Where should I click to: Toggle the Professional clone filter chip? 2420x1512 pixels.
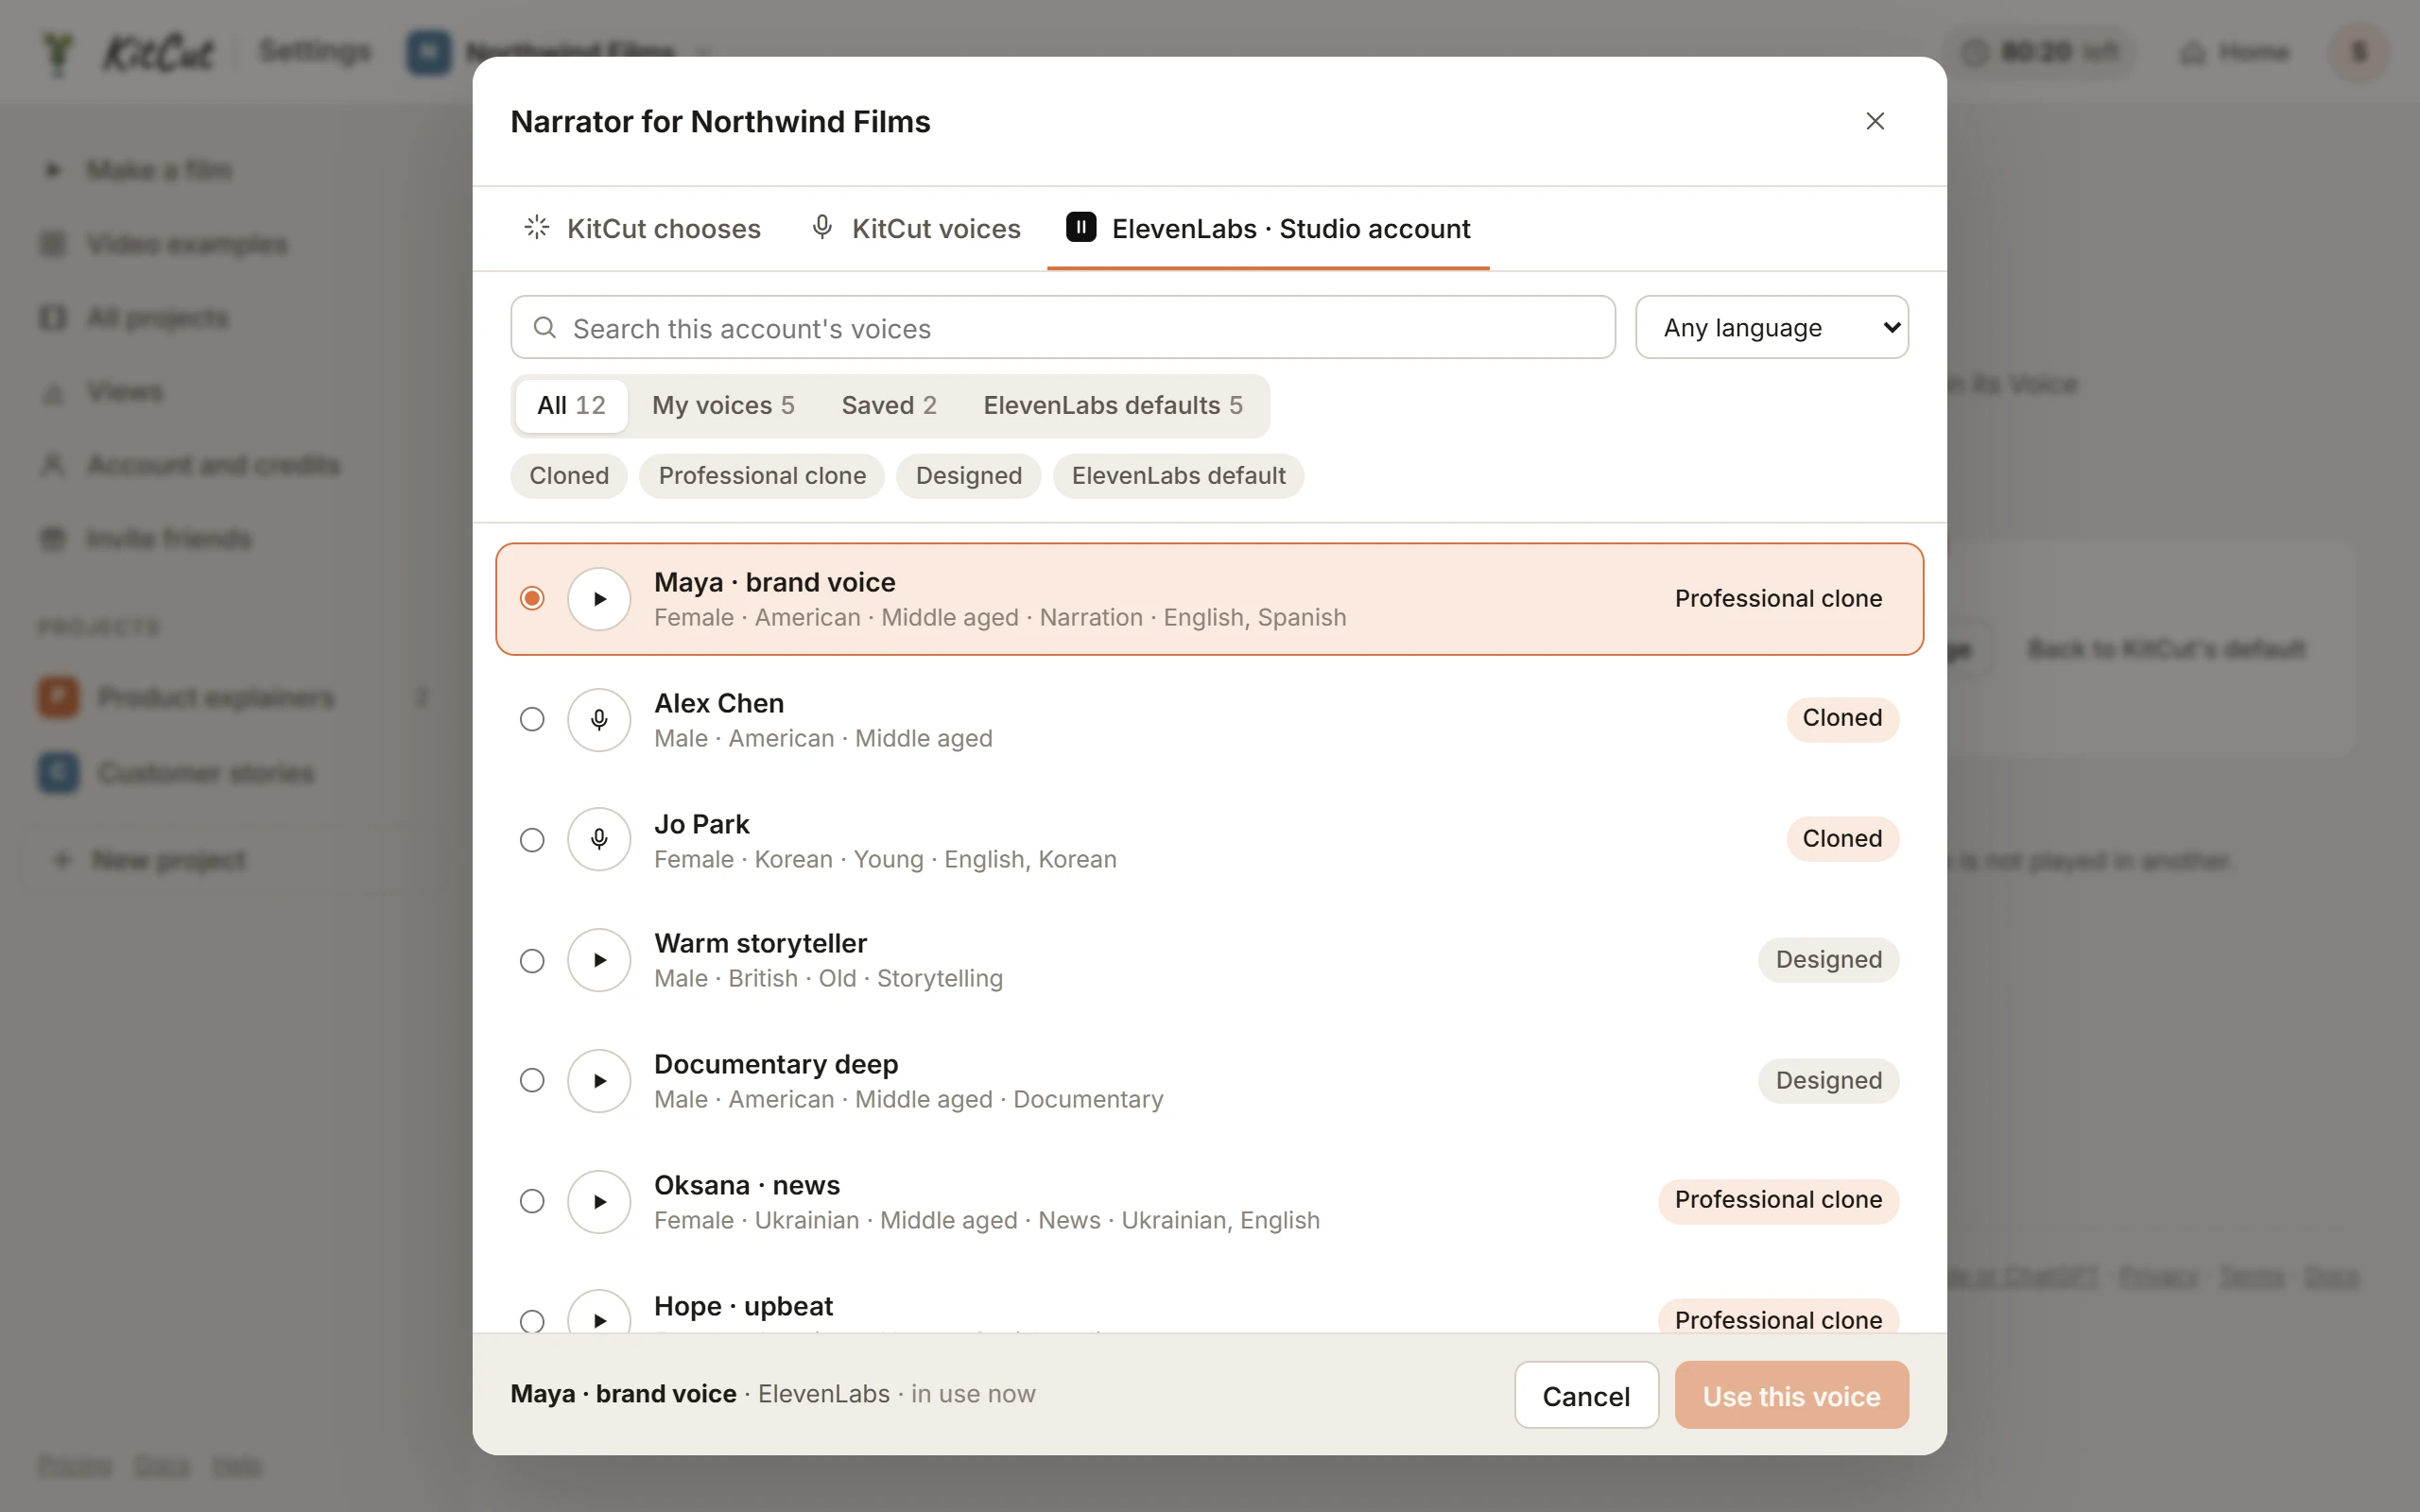click(x=762, y=476)
